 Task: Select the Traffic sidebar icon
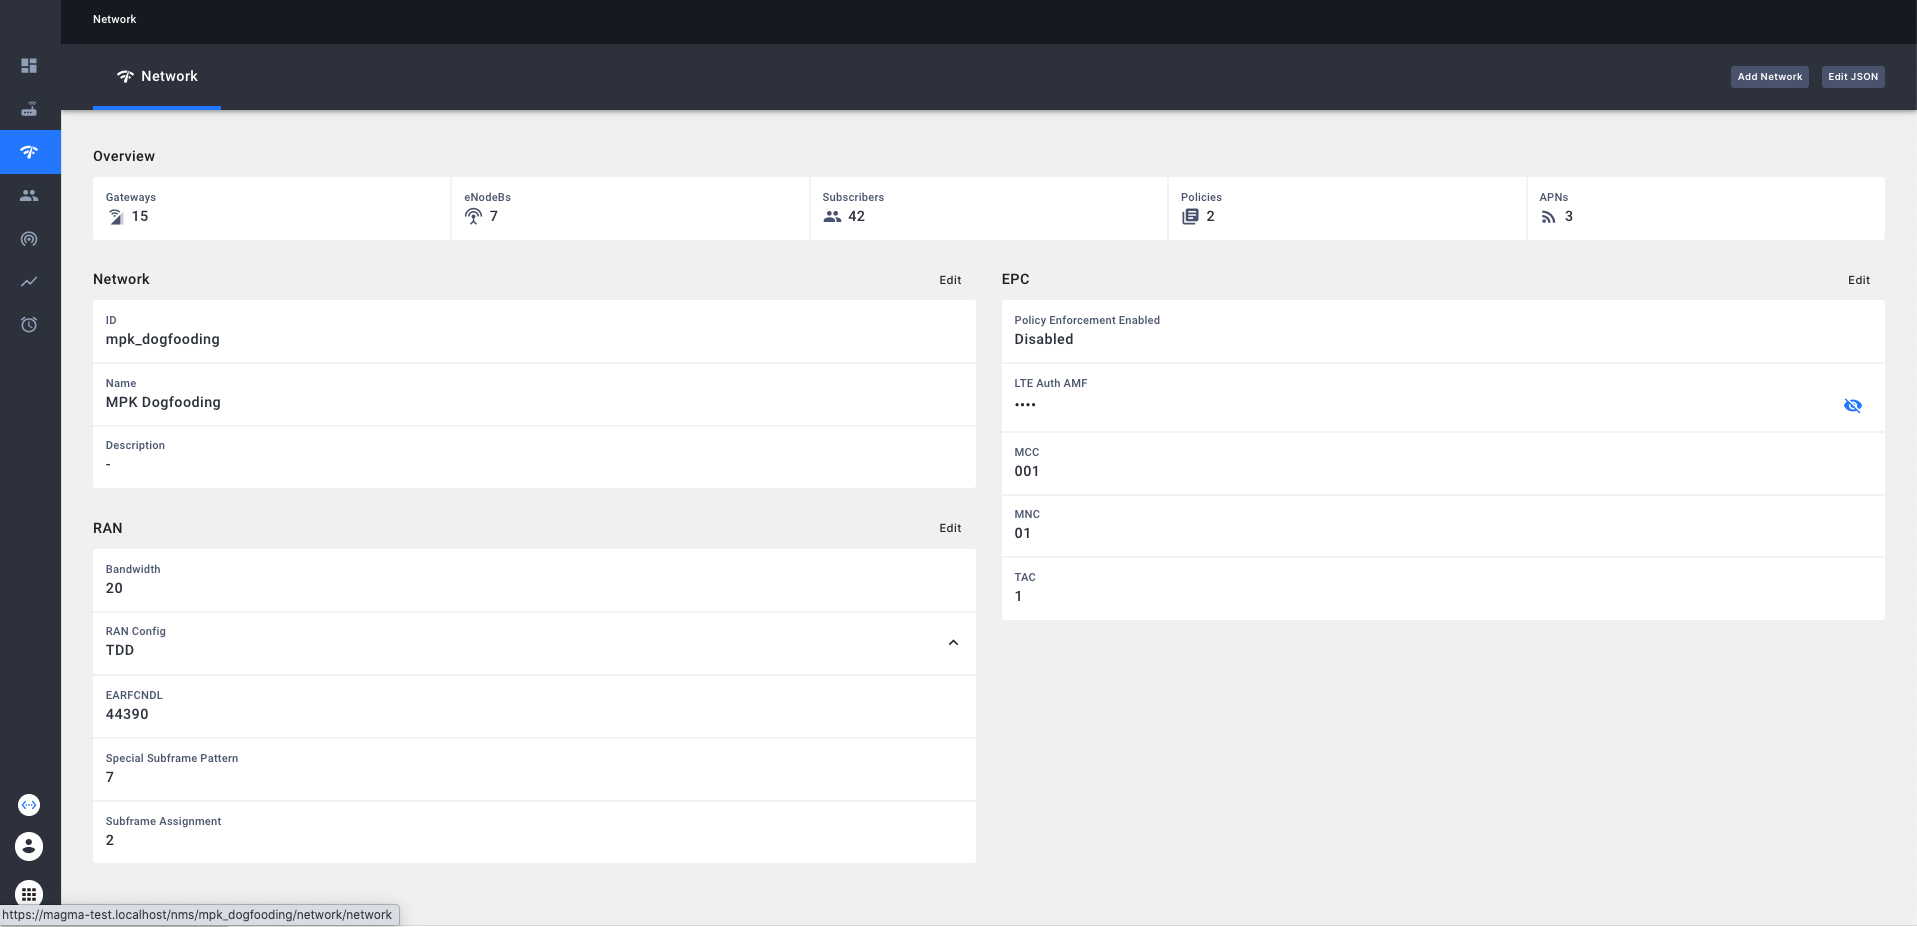pyautogui.click(x=29, y=239)
